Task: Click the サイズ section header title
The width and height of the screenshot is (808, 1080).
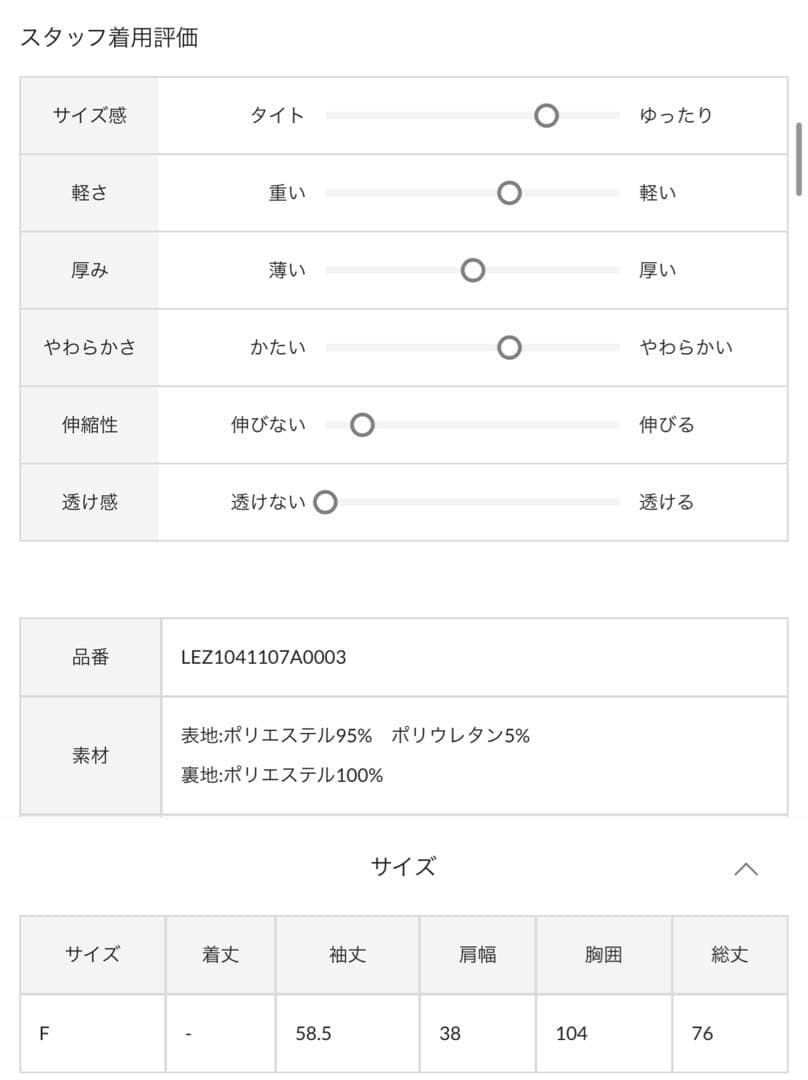Action: click(x=404, y=866)
